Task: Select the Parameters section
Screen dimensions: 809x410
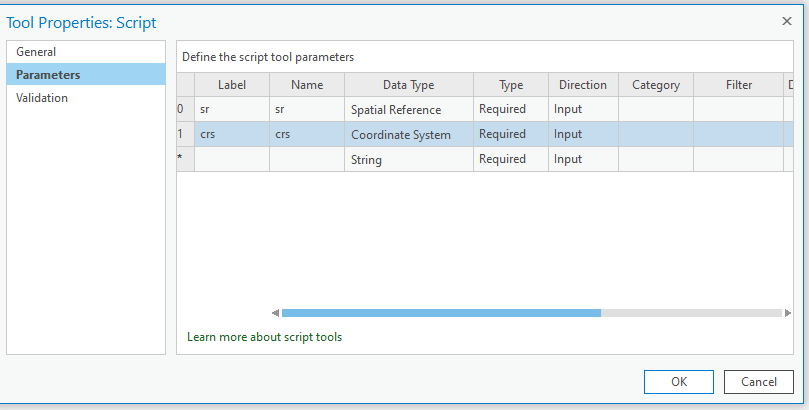Action: (48, 75)
